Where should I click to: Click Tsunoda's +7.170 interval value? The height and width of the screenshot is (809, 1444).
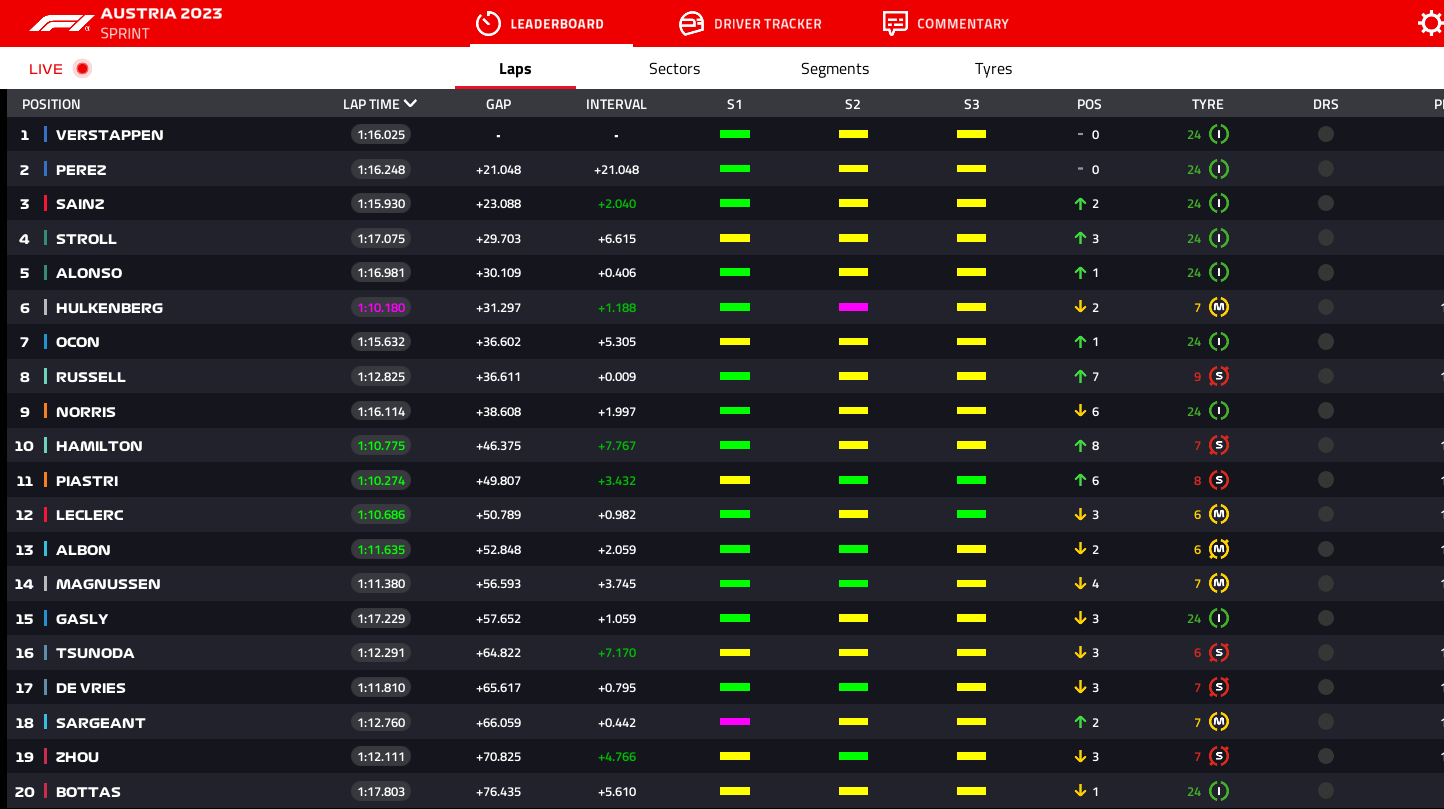point(616,653)
